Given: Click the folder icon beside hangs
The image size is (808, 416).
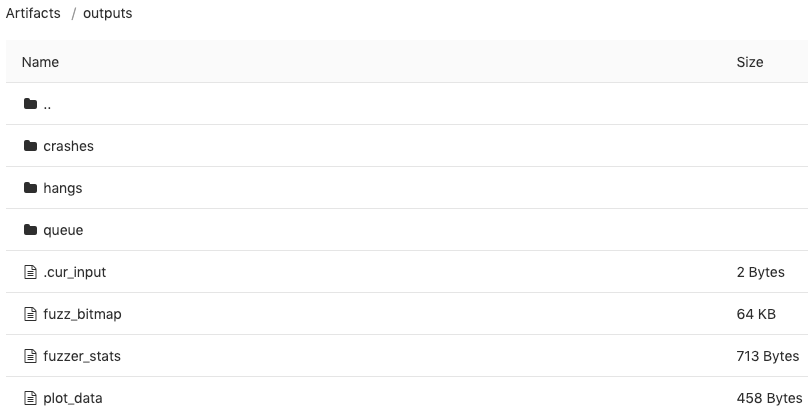Looking at the screenshot, I should point(30,188).
